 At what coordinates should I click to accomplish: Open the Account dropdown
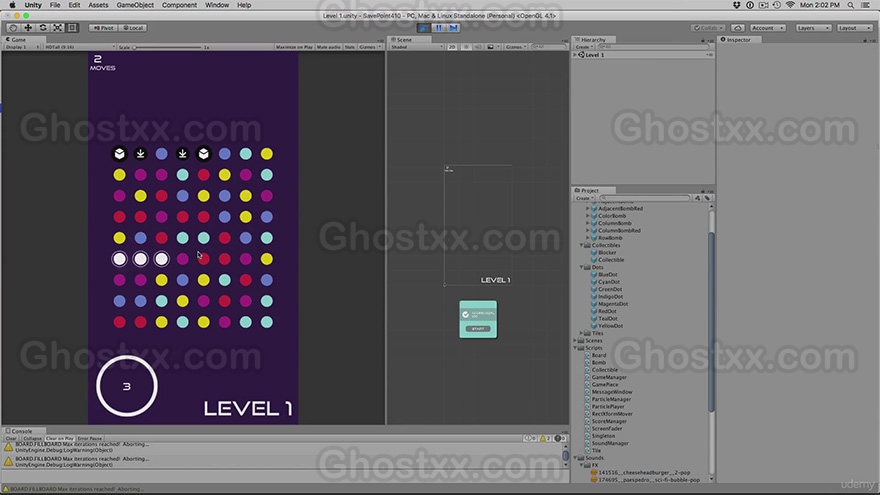coord(767,28)
